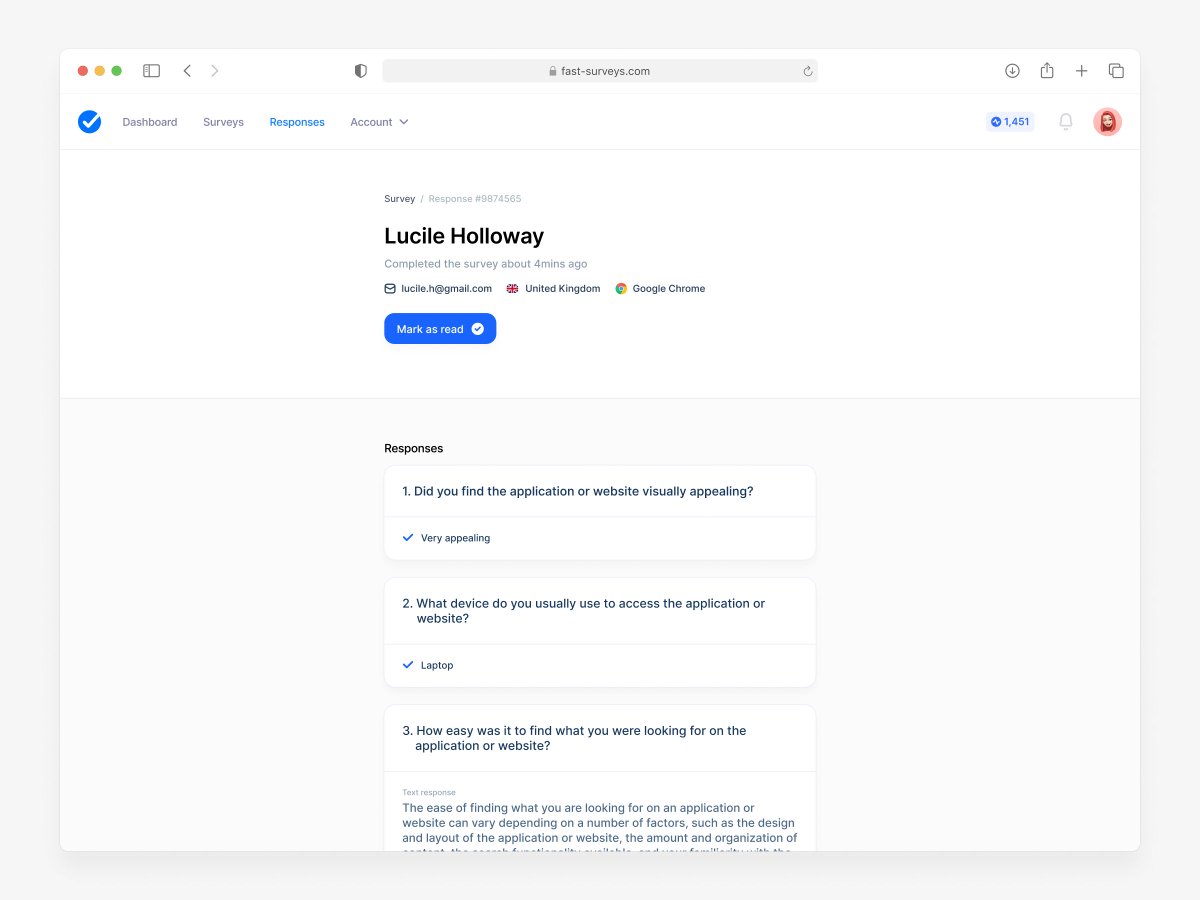The image size is (1200, 900).
Task: Click the Laptop answer
Action: pyautogui.click(x=437, y=665)
